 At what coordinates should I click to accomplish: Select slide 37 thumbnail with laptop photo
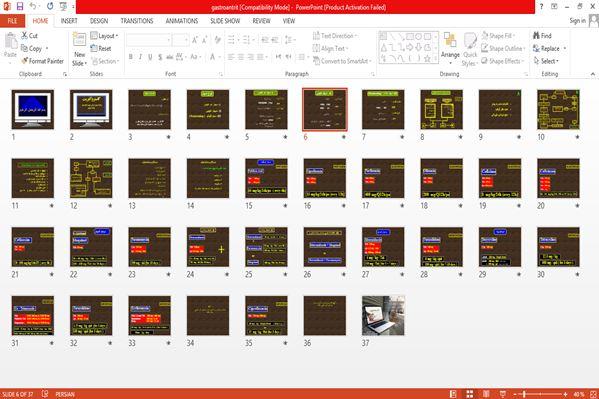click(x=383, y=315)
